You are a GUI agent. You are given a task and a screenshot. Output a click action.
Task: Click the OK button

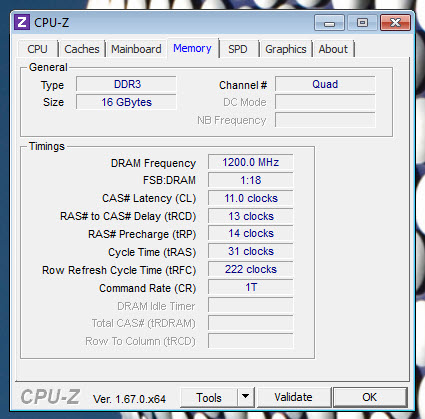pyautogui.click(x=370, y=397)
